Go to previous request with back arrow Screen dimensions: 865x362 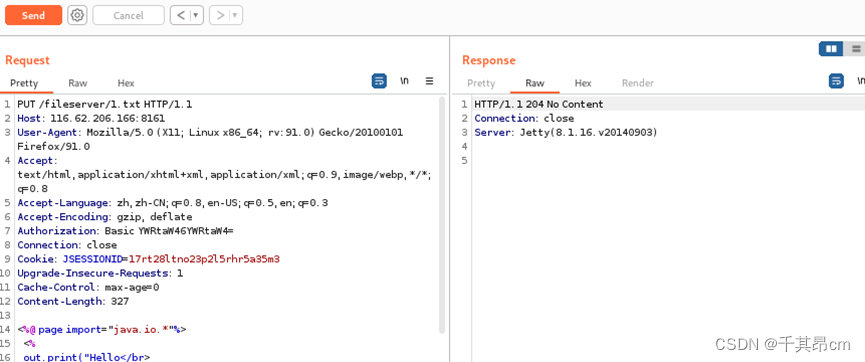(x=180, y=15)
